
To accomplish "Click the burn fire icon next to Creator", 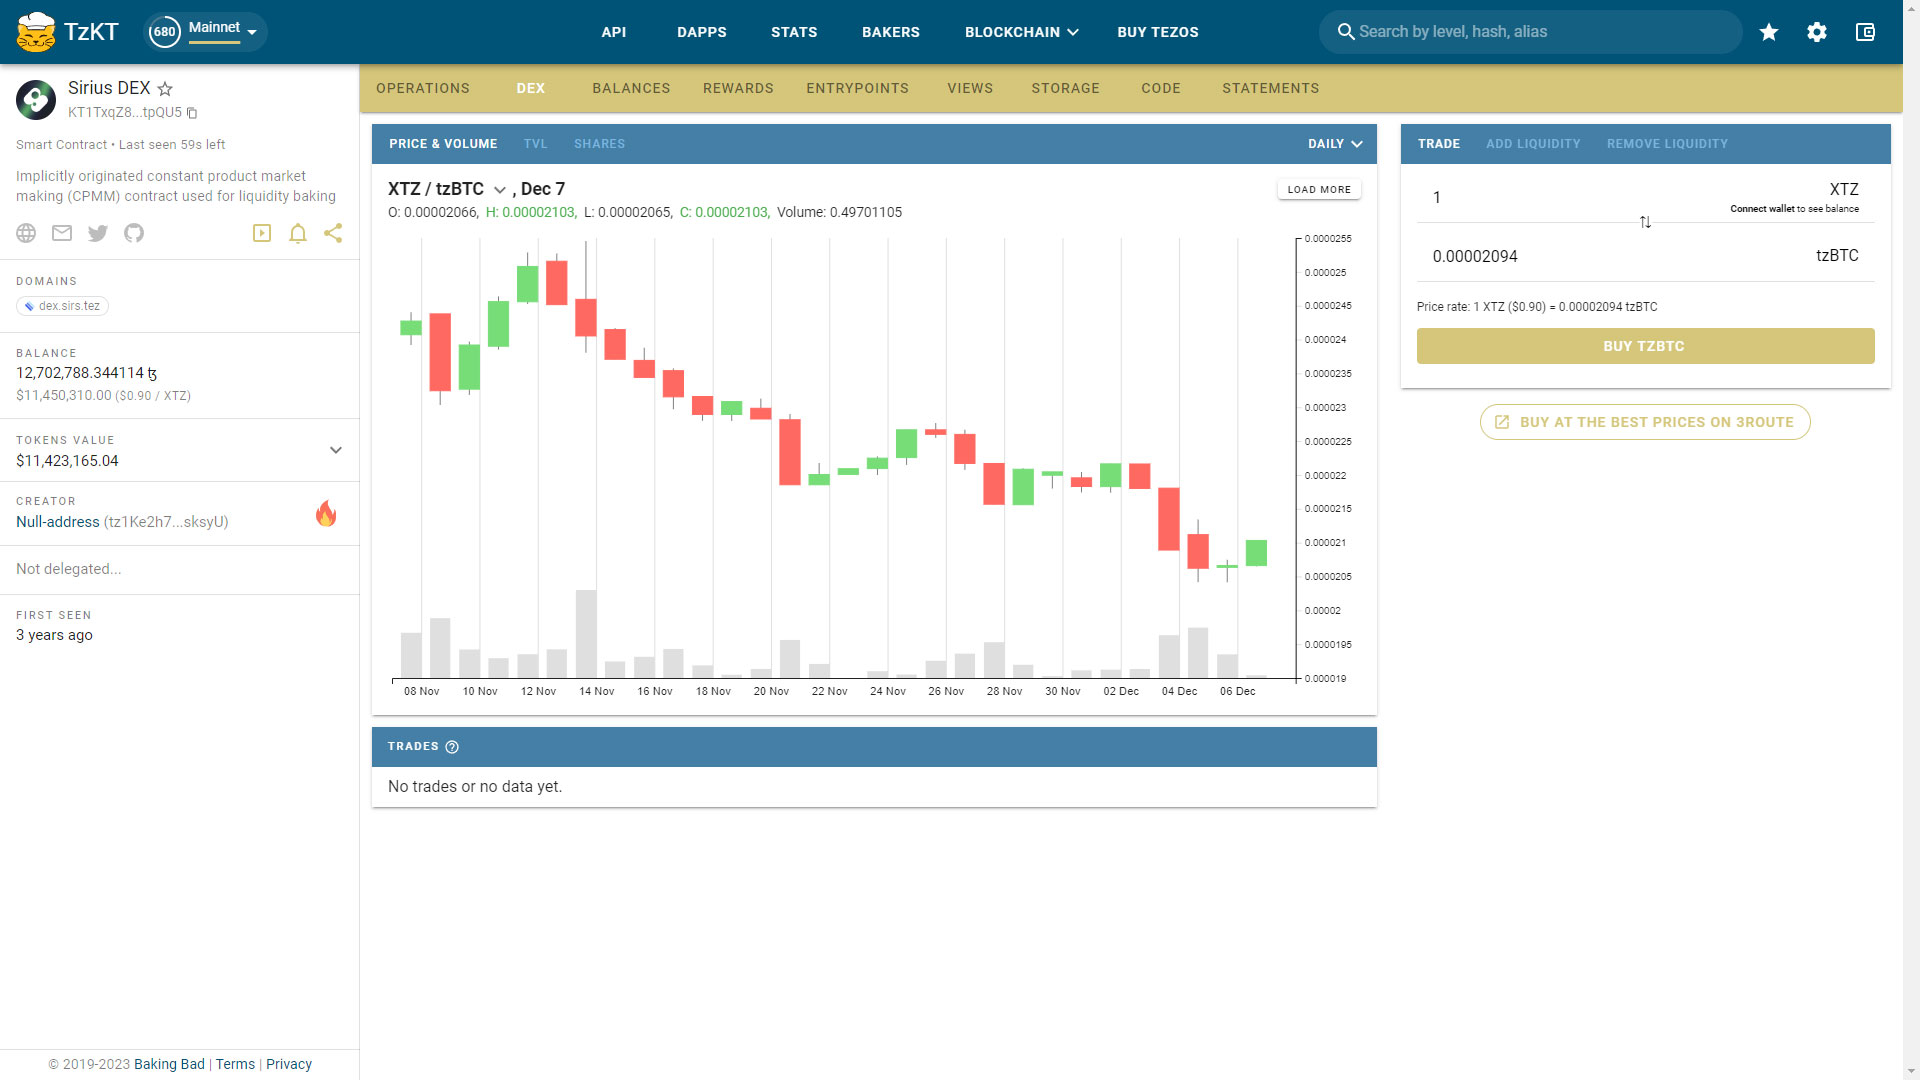I will click(x=326, y=514).
